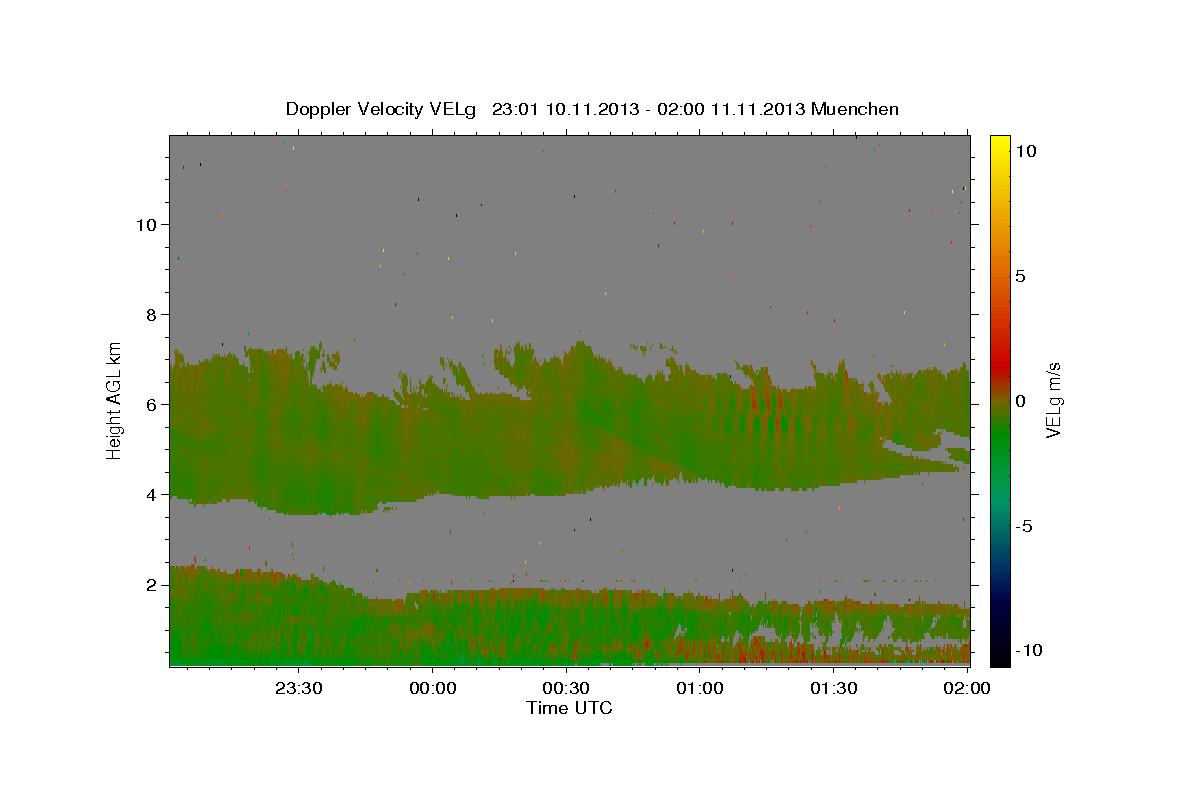Viewport: 1200px width, 800px height.
Task: Click the 23:30 time tick label
Action: 300,689
